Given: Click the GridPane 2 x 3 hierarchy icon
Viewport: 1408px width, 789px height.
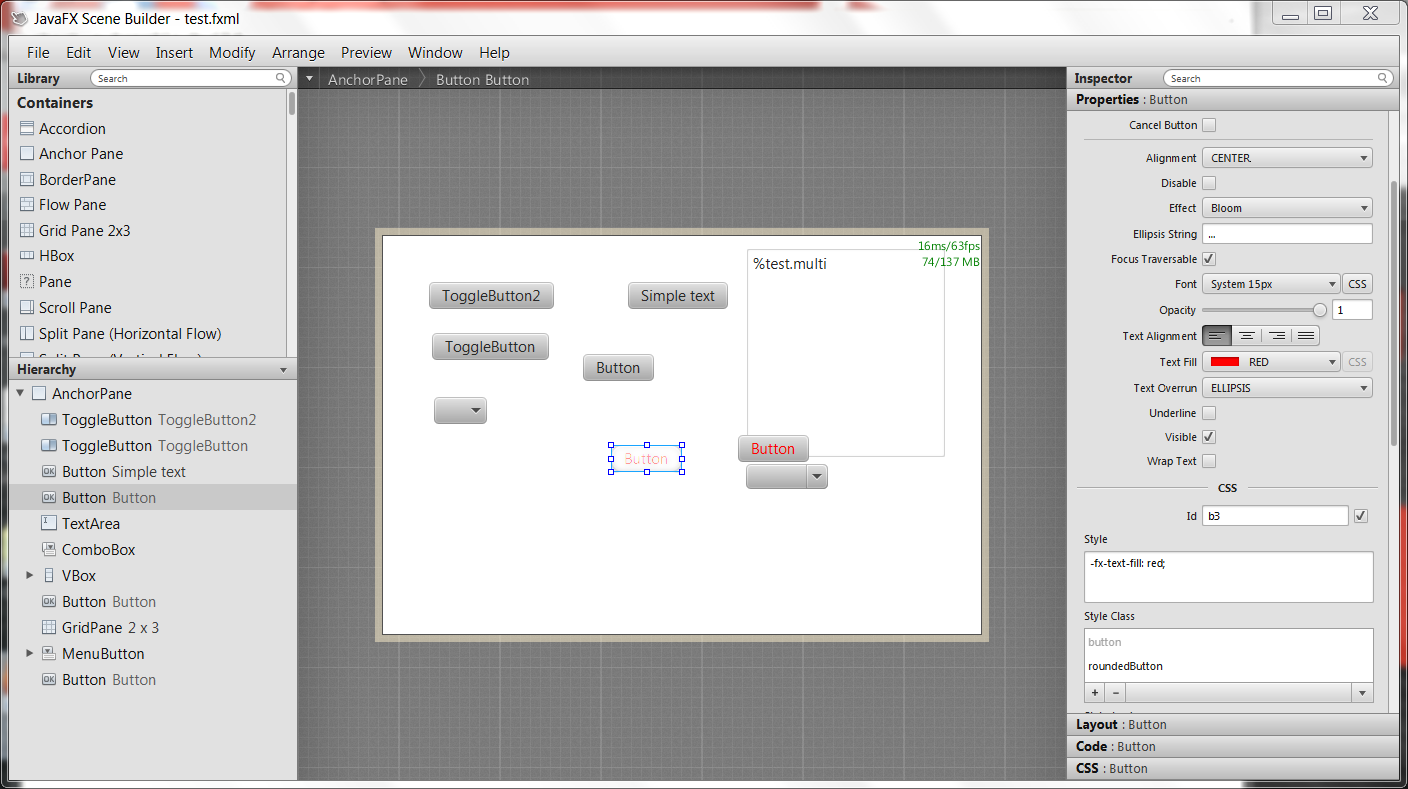Looking at the screenshot, I should [49, 627].
